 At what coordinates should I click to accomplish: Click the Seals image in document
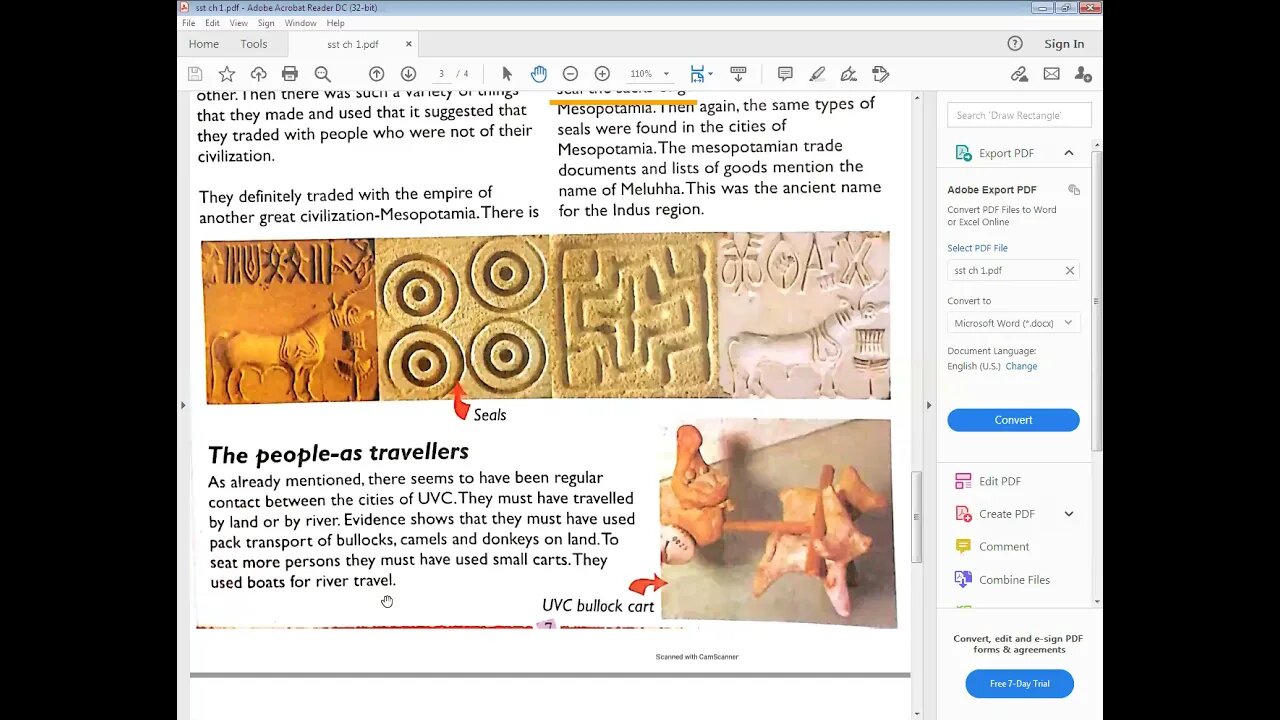click(x=546, y=317)
